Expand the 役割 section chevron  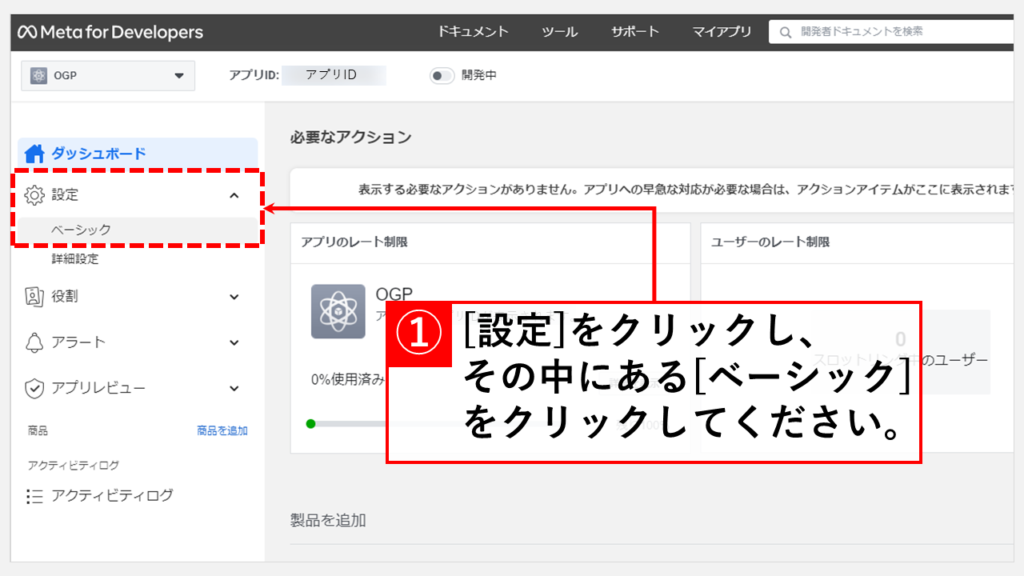tap(234, 296)
